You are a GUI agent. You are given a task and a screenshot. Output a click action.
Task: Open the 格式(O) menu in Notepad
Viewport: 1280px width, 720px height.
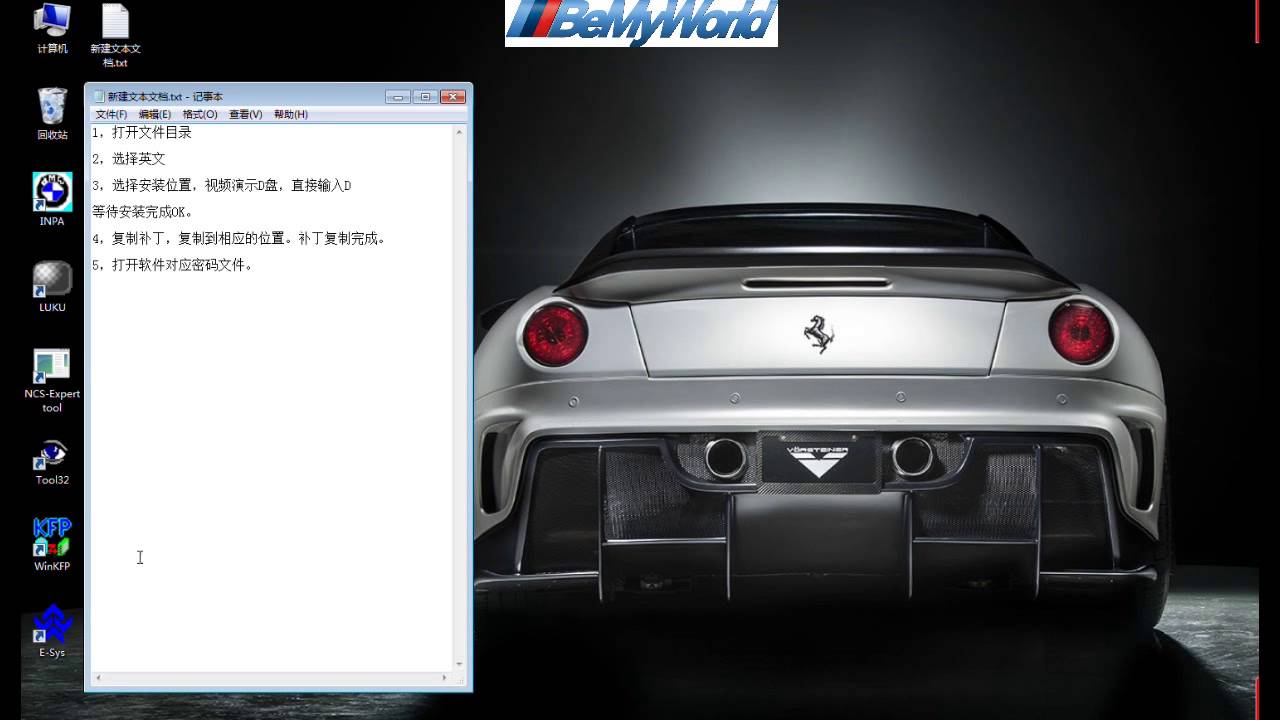[200, 115]
